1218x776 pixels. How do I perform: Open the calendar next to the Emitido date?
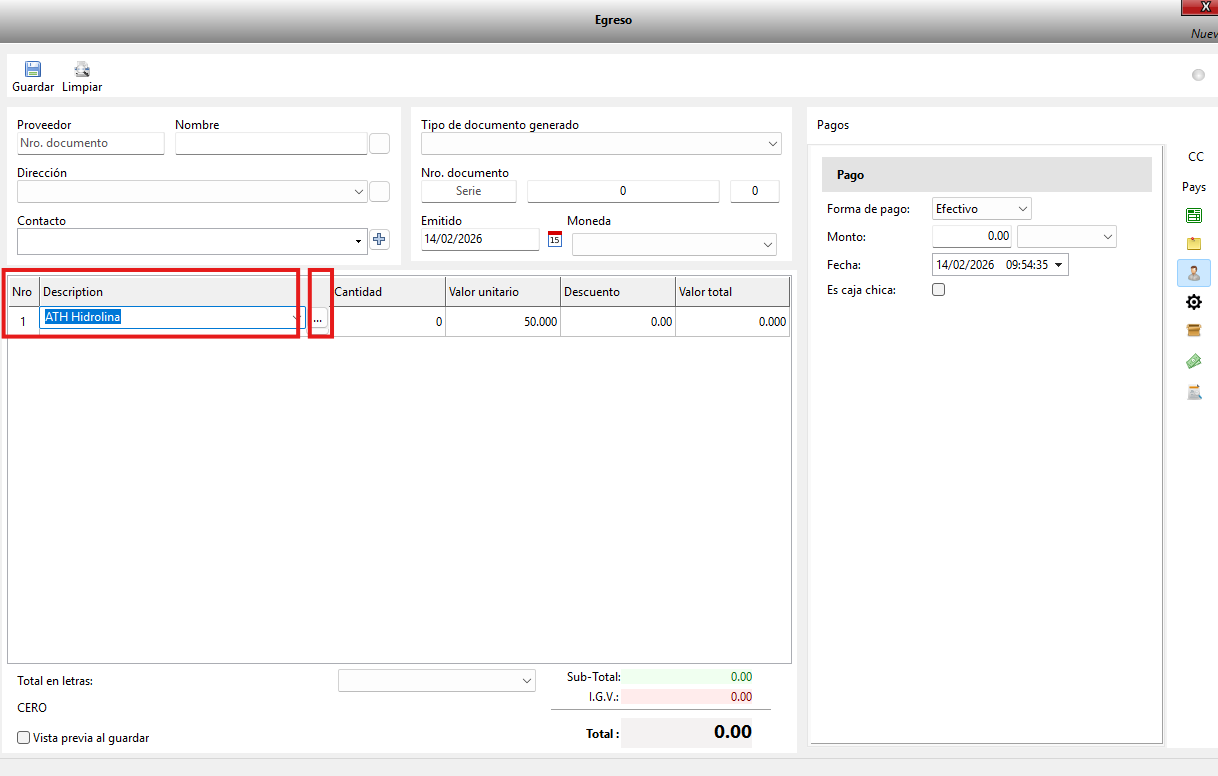pos(555,239)
